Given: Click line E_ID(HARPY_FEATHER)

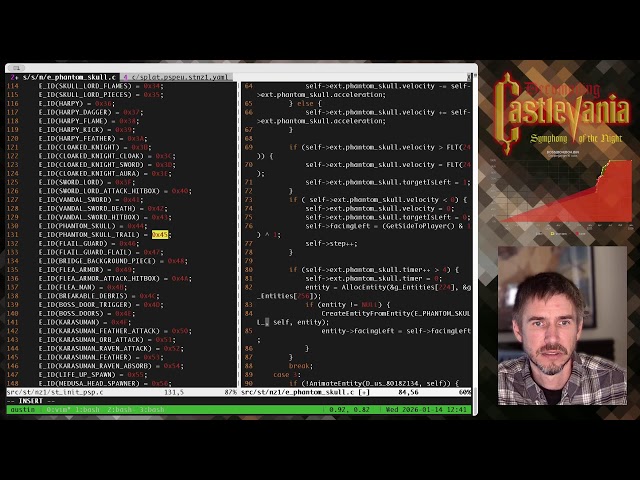Looking at the screenshot, I should click(93, 138).
